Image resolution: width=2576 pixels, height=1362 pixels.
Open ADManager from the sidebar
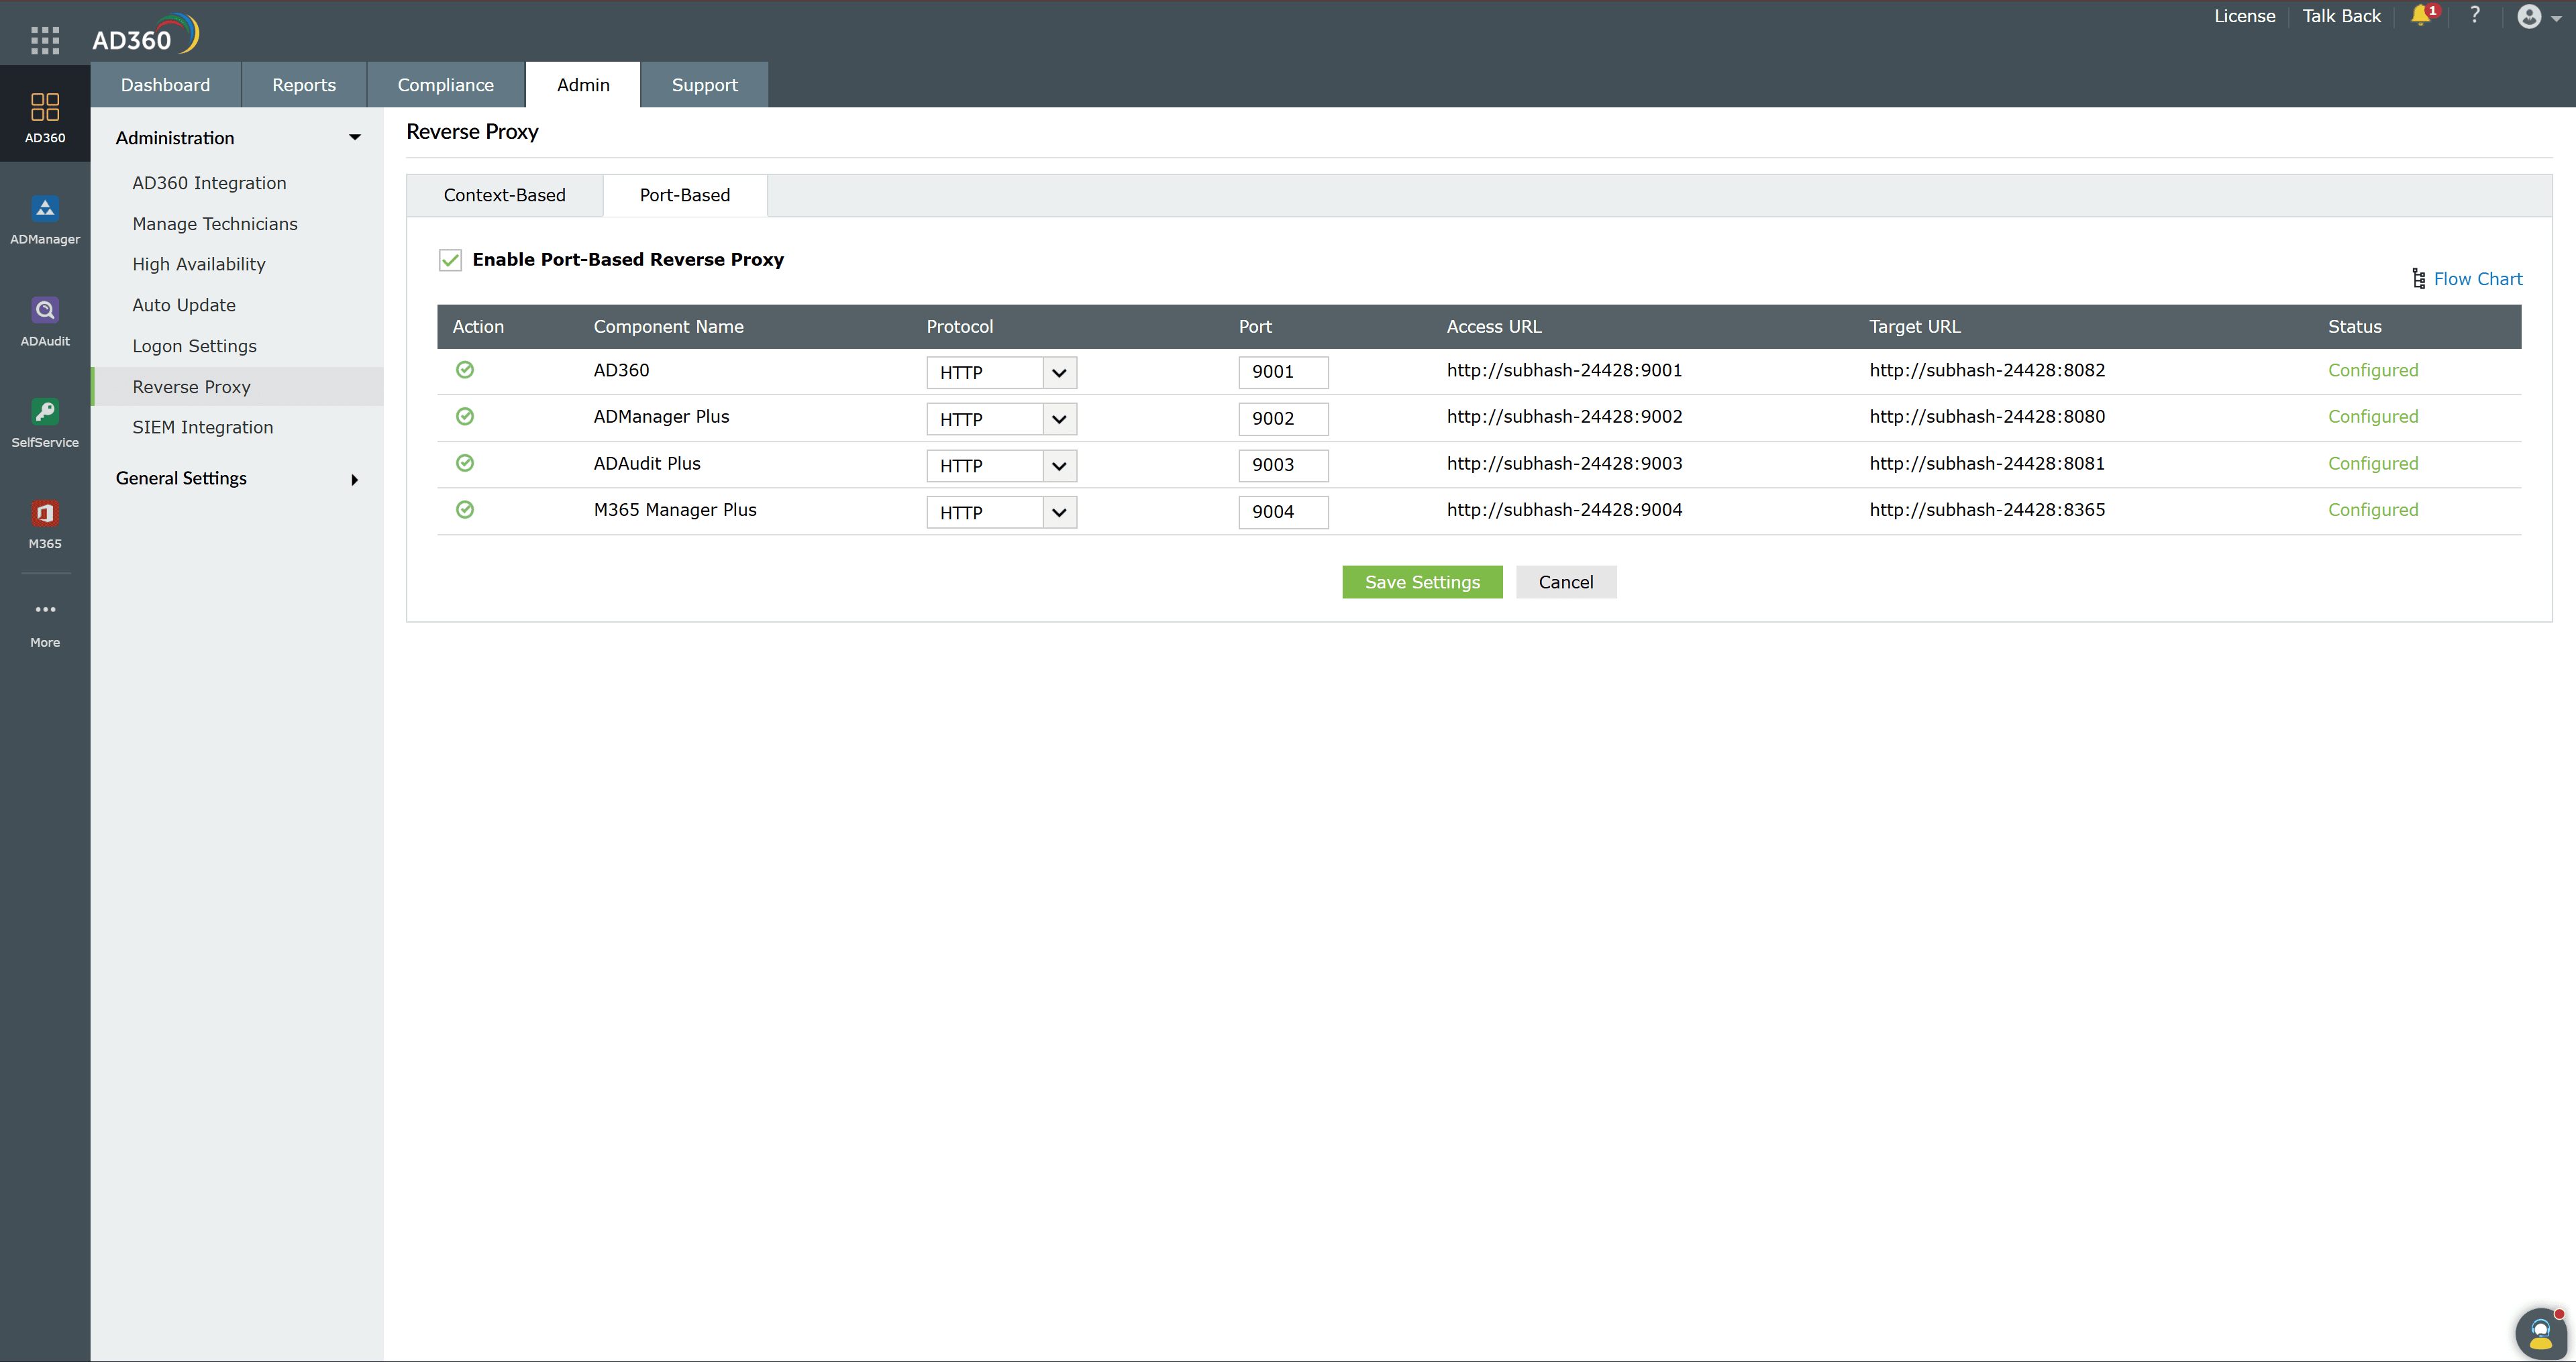(x=45, y=220)
